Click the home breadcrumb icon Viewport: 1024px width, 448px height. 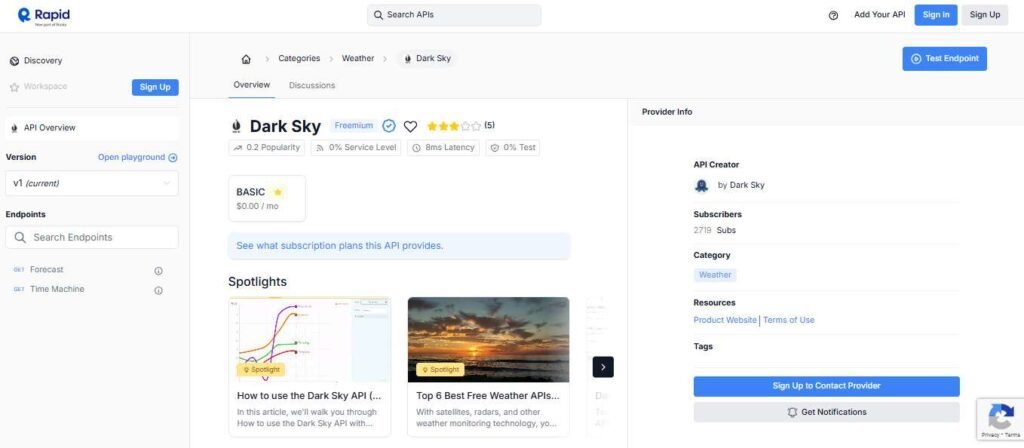click(246, 59)
